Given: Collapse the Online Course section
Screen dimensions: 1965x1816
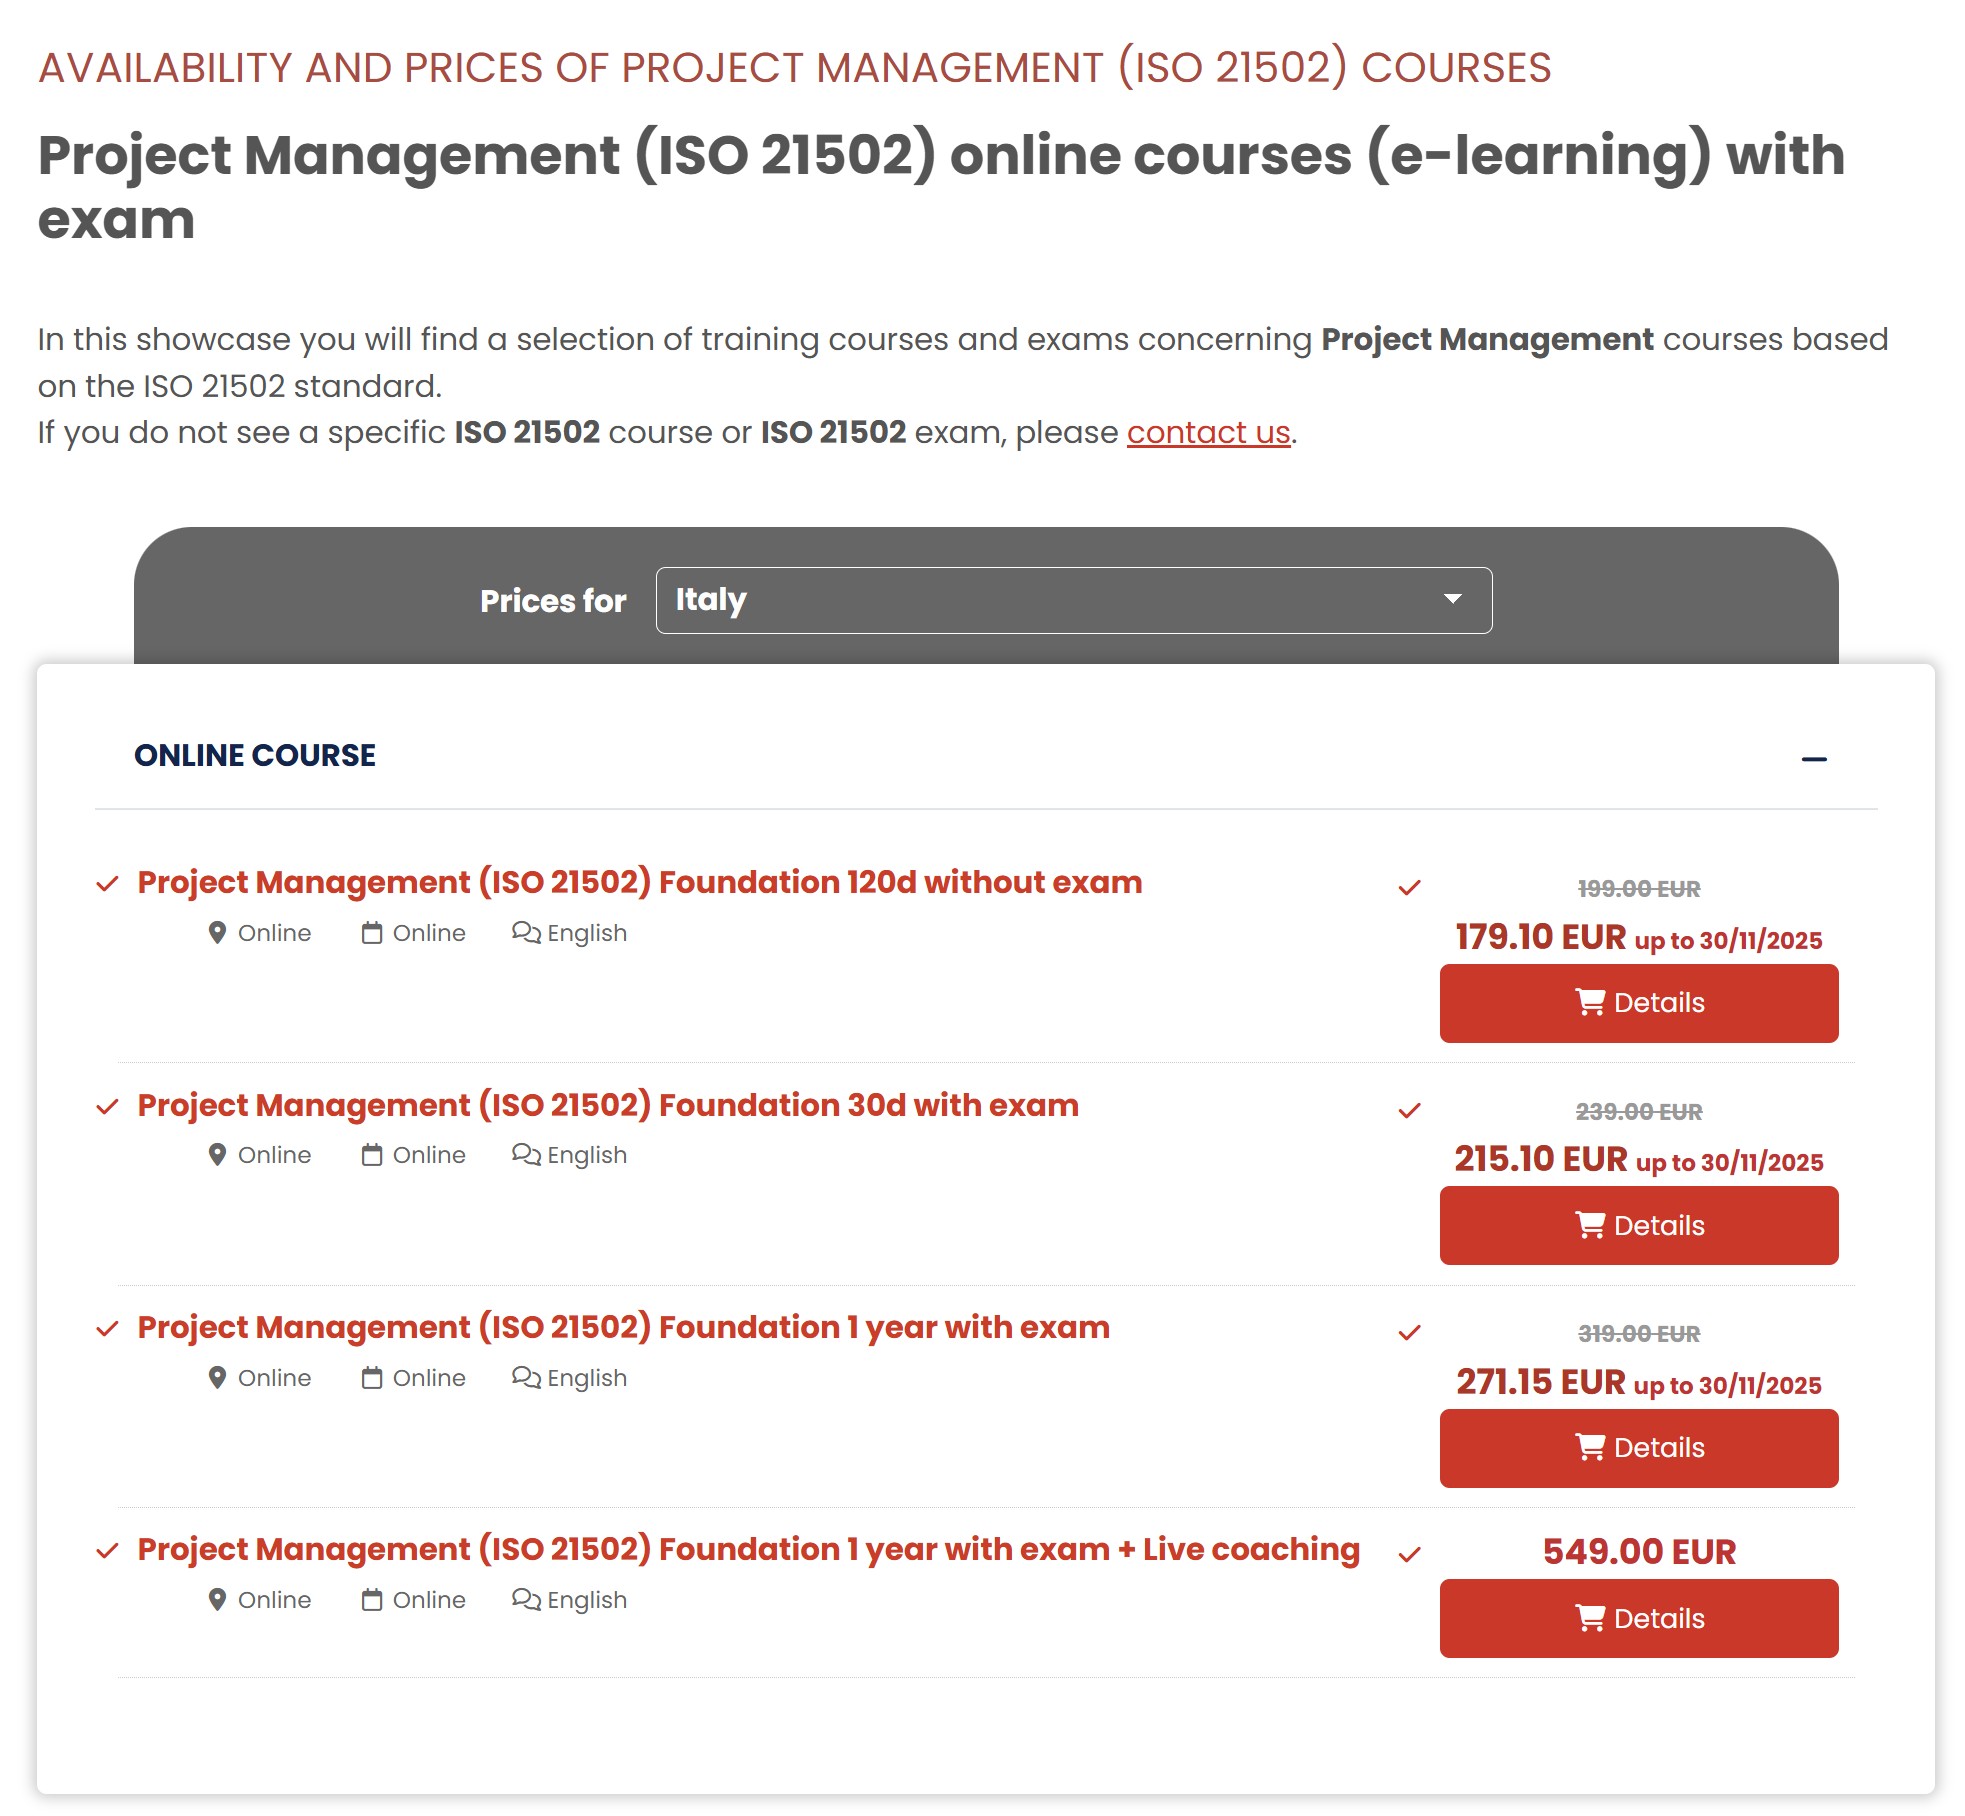Looking at the screenshot, I should click(1814, 759).
